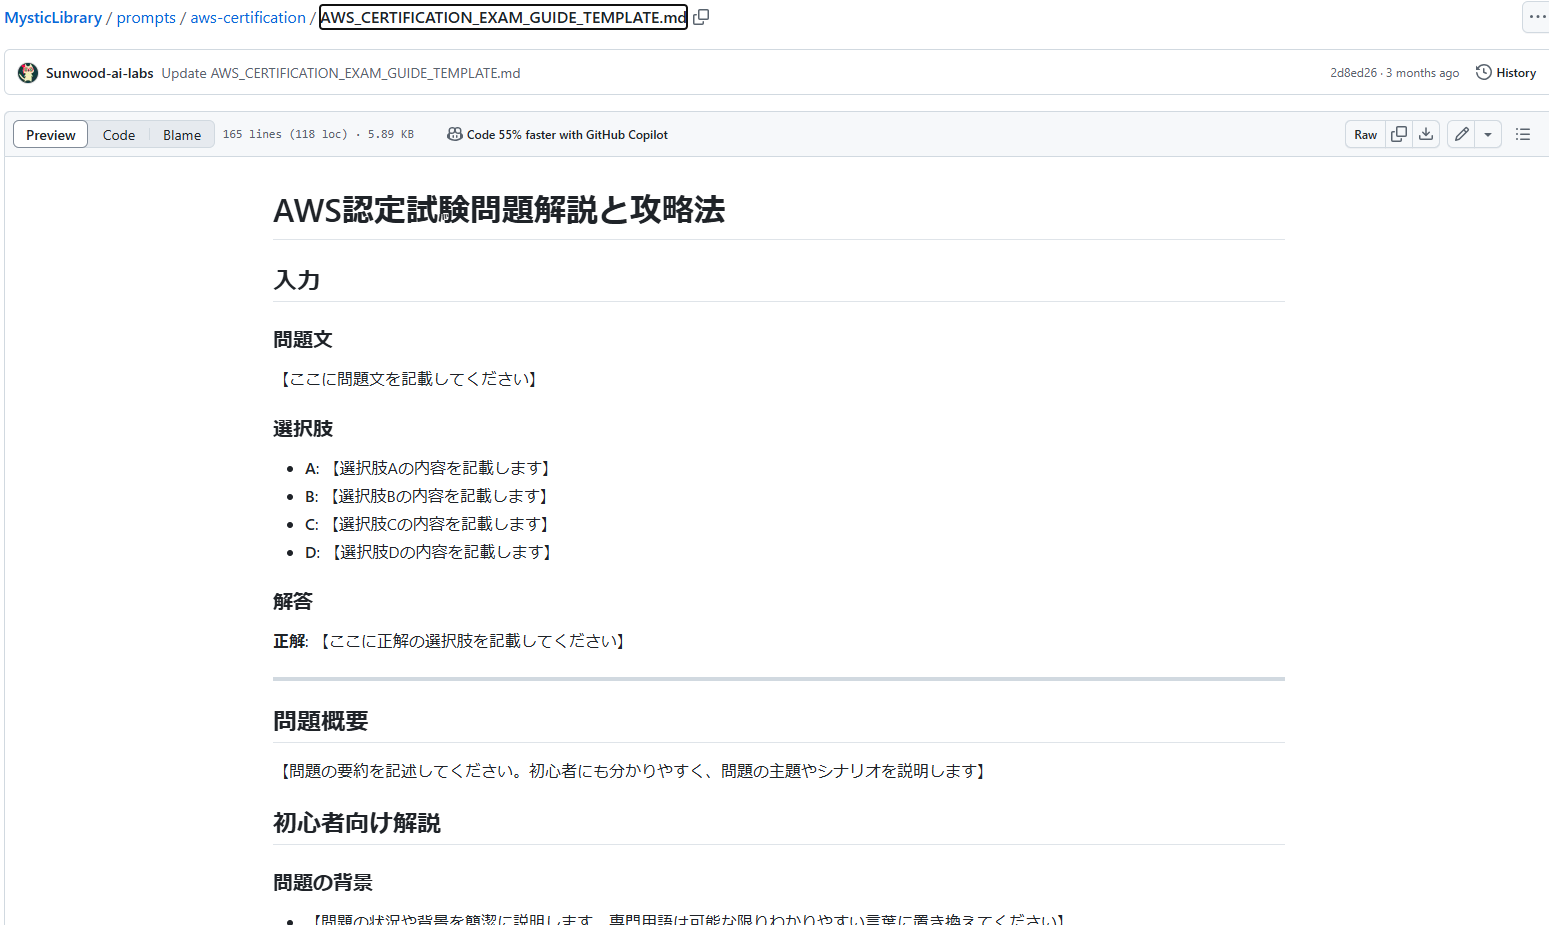
Task: Expand more edit options dropdown arrow
Action: point(1488,134)
